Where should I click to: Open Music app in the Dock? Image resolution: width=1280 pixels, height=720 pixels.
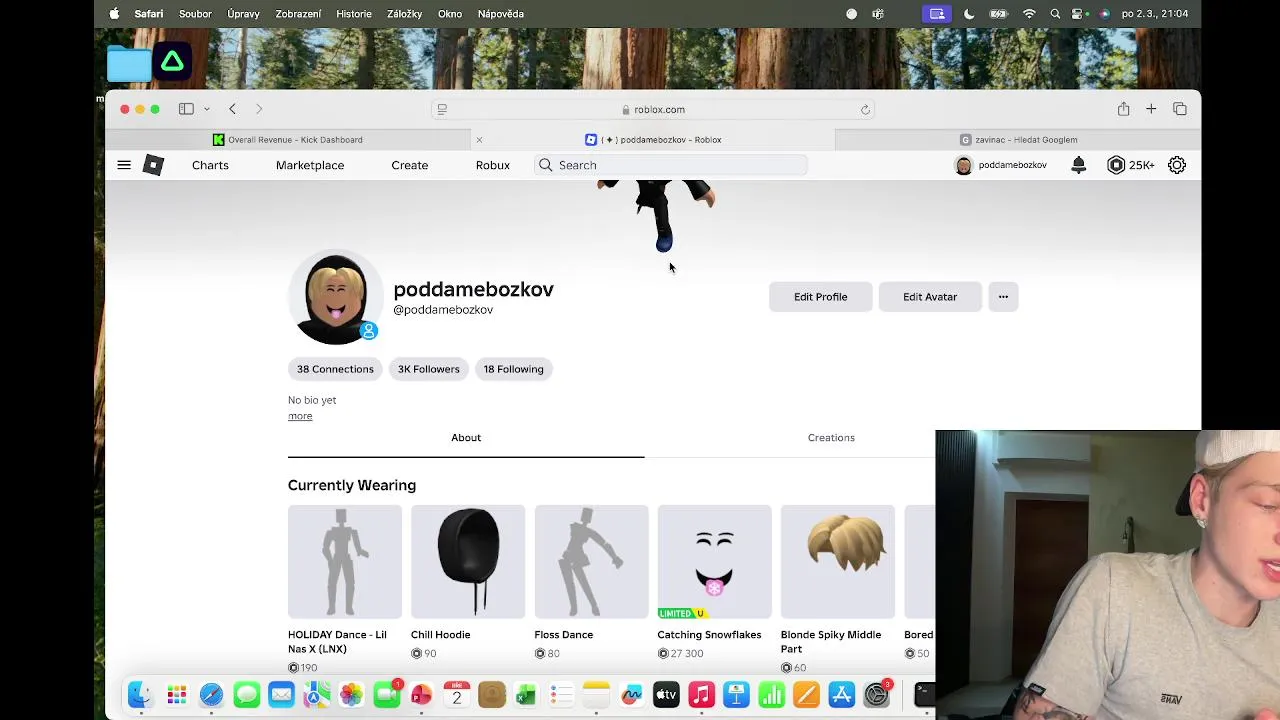[701, 694]
